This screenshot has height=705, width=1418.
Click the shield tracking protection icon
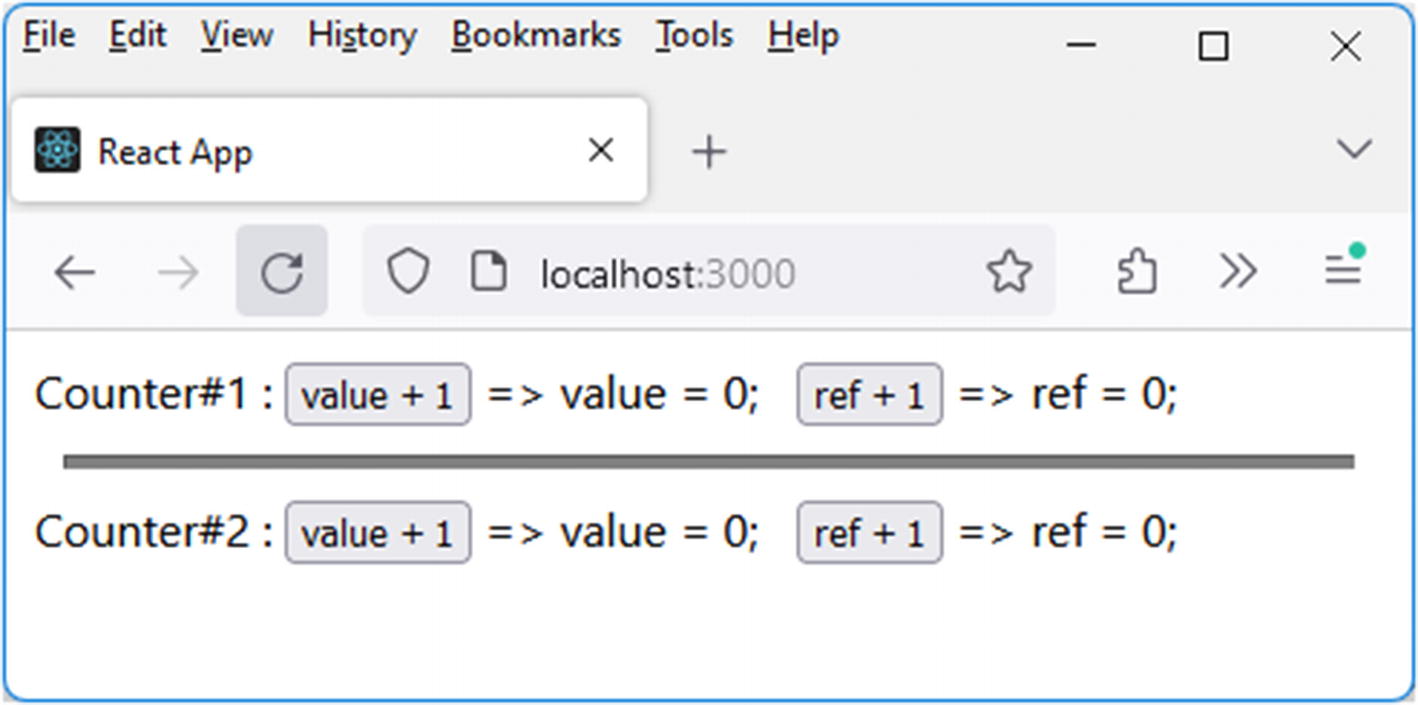(408, 272)
